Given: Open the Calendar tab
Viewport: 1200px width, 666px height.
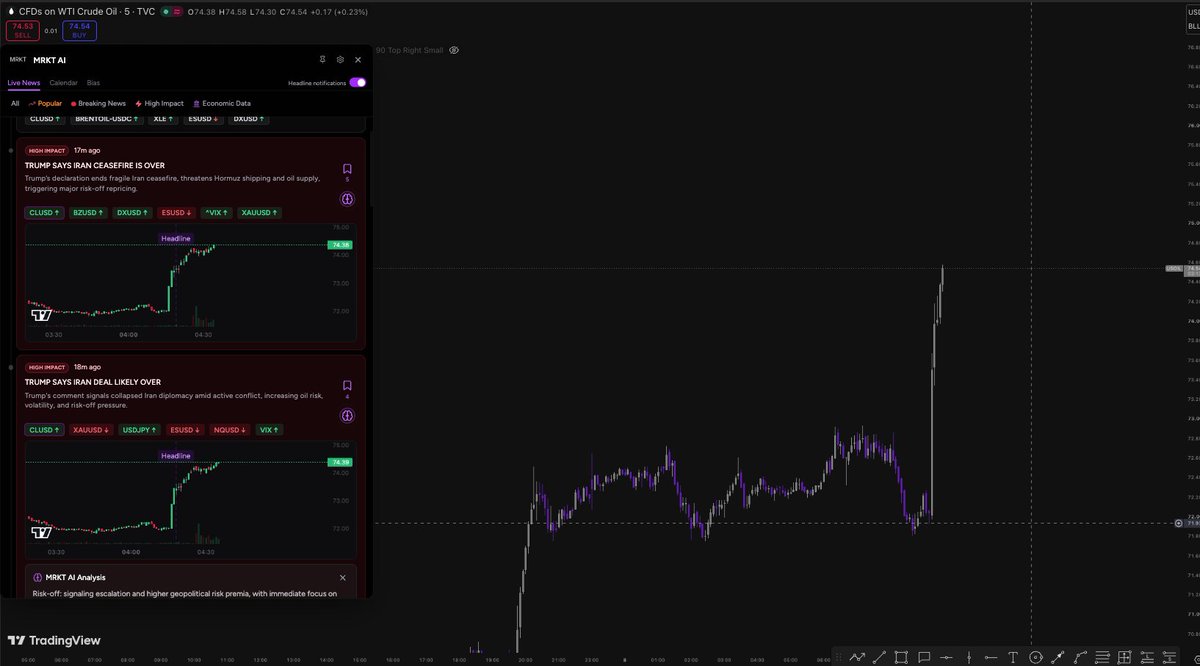Looking at the screenshot, I should (x=63, y=82).
